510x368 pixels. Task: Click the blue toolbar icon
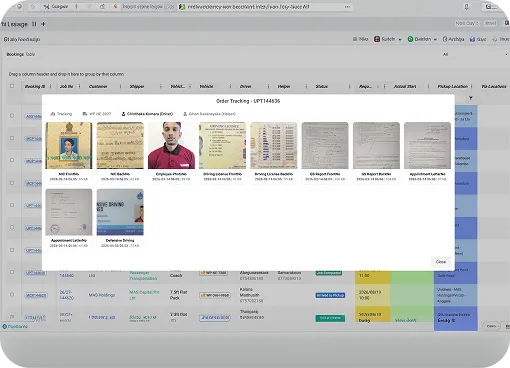point(472,39)
